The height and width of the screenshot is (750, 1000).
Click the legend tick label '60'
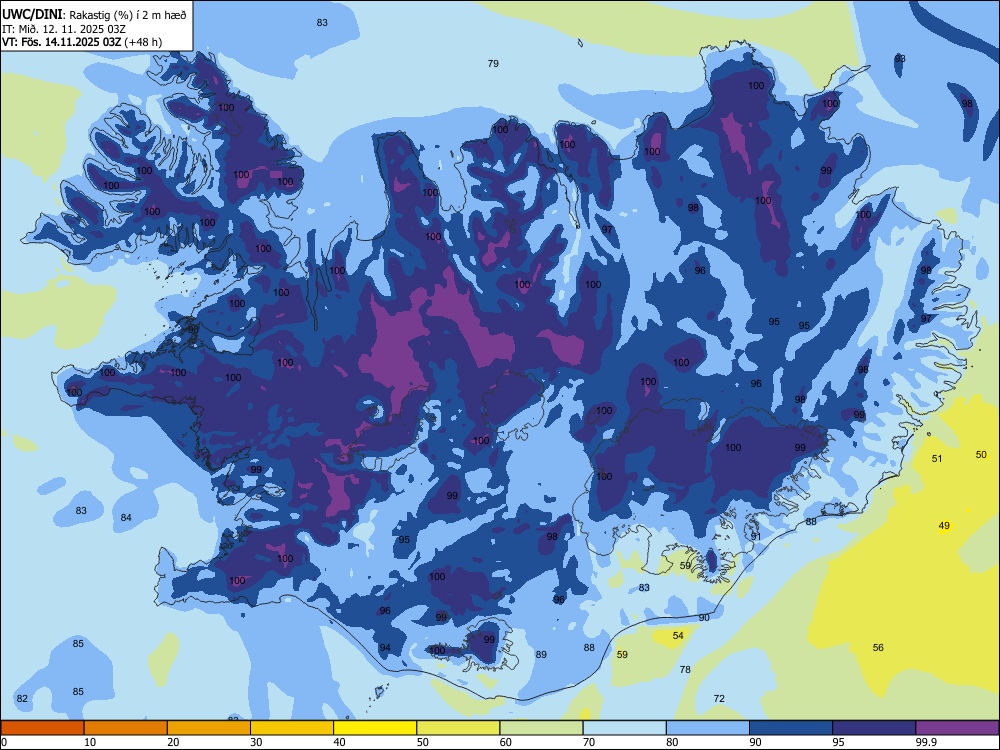tap(506, 742)
